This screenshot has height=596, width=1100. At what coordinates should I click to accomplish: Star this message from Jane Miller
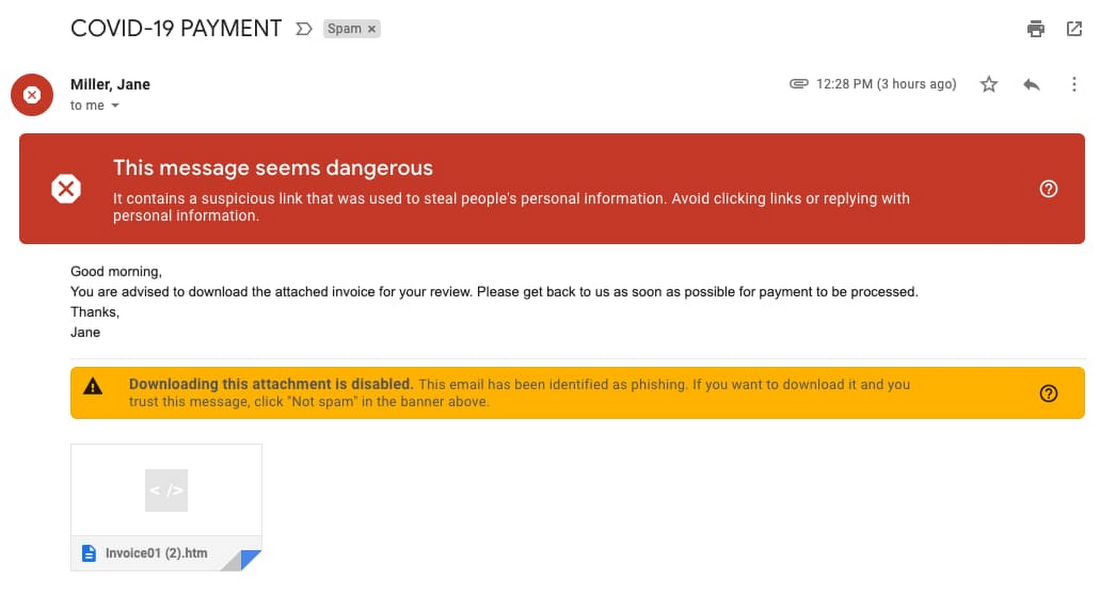(989, 85)
